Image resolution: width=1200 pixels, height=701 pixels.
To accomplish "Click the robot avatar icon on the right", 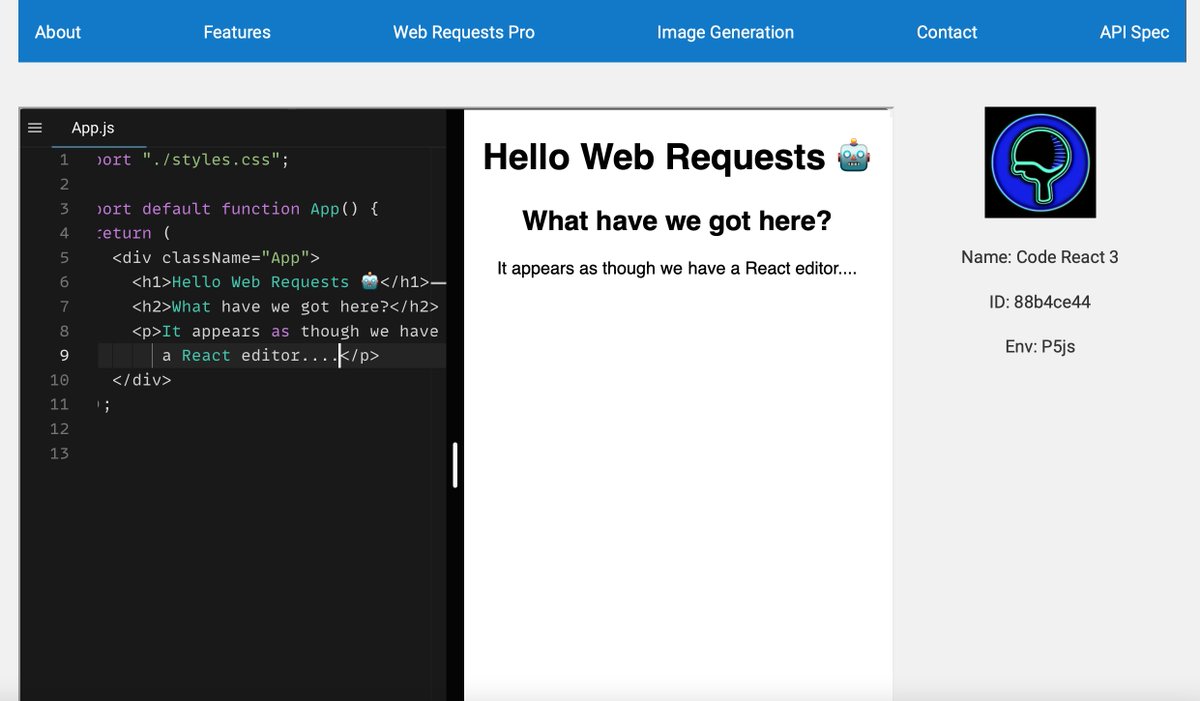I will click(1040, 162).
